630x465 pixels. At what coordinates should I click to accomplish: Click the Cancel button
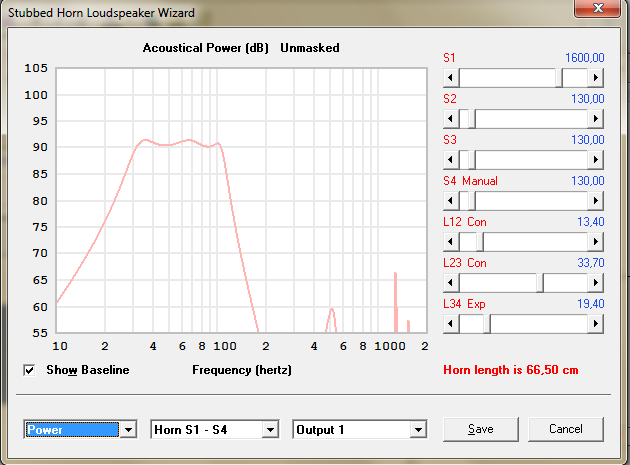pyautogui.click(x=566, y=429)
